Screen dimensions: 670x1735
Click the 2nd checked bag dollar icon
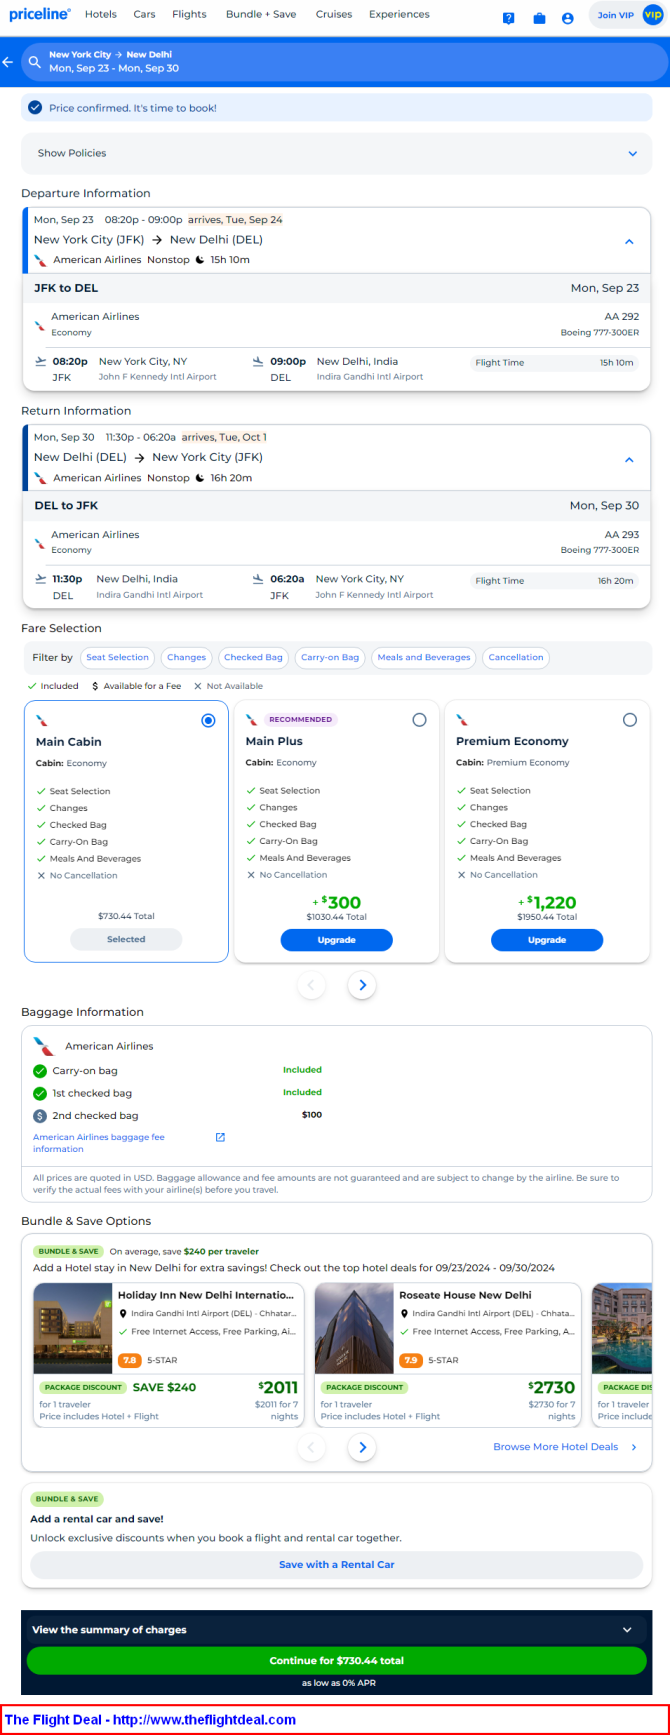pos(40,1115)
